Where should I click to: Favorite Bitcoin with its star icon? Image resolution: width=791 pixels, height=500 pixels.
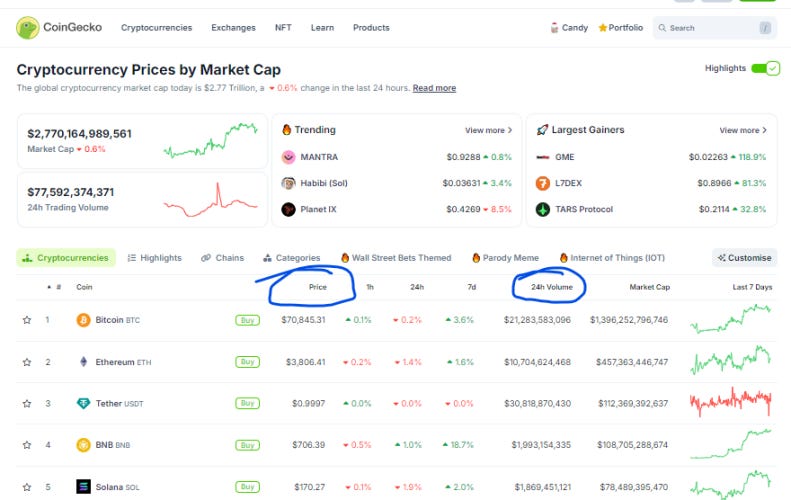pos(27,320)
